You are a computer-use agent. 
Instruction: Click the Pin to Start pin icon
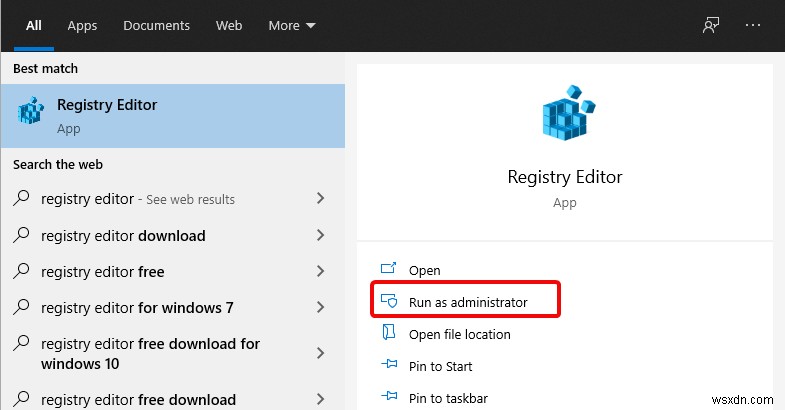point(389,364)
